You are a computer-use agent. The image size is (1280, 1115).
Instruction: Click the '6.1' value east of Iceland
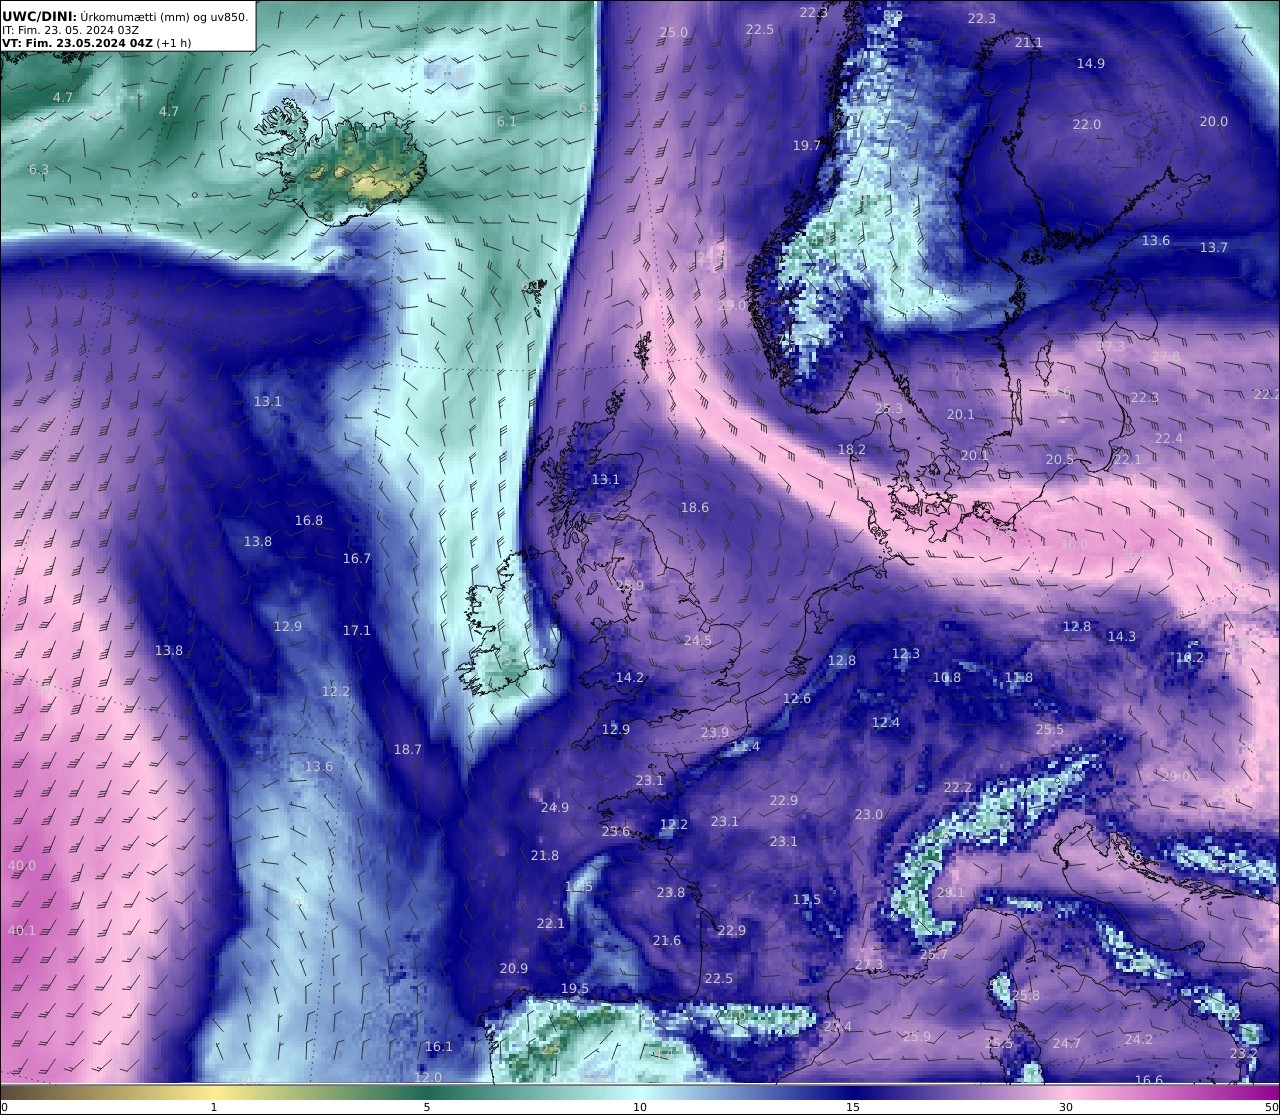(507, 122)
